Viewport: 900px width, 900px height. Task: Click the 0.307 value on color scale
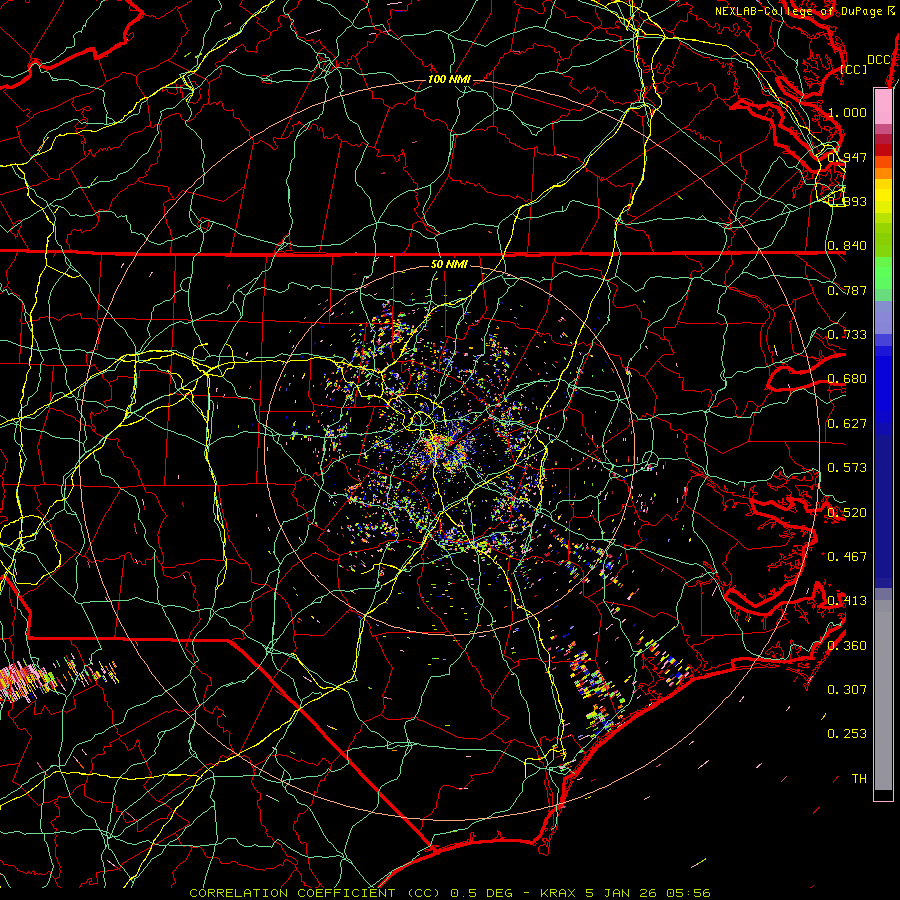tap(847, 690)
